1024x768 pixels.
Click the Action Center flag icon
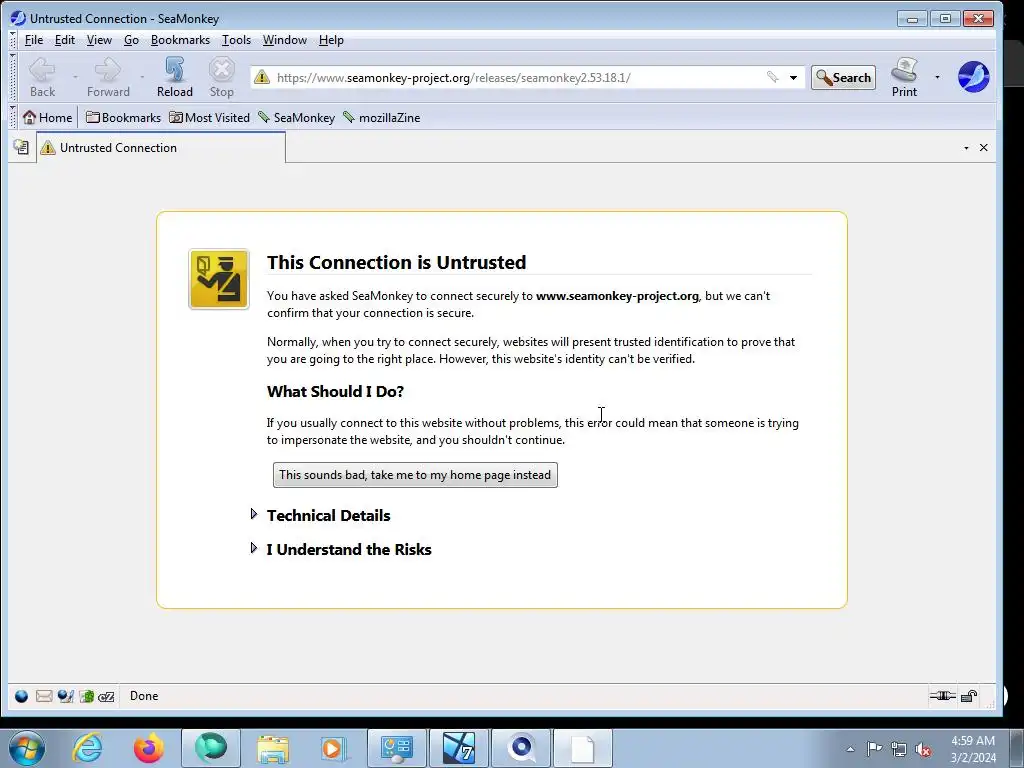click(874, 749)
